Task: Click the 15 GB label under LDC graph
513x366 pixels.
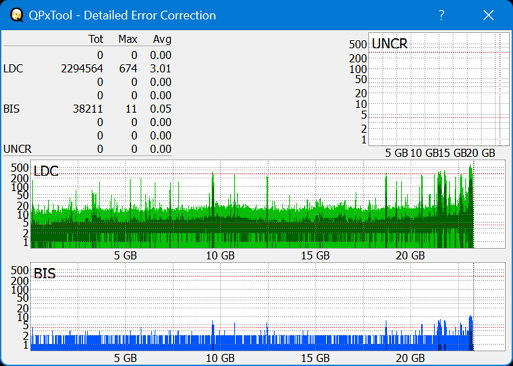Action: pyautogui.click(x=315, y=256)
